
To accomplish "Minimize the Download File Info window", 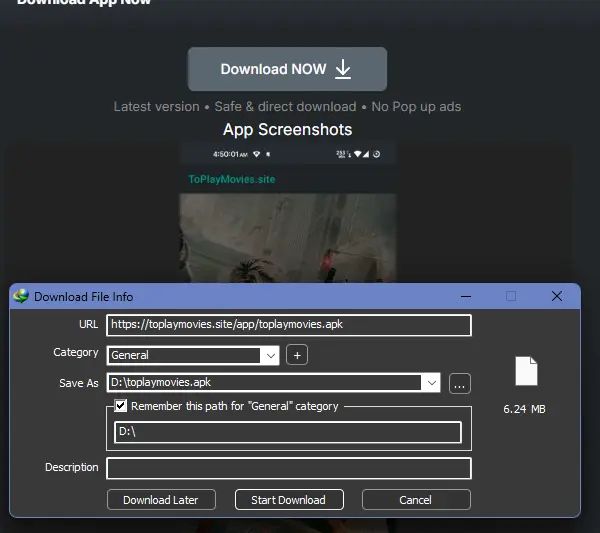I will click(x=466, y=296).
